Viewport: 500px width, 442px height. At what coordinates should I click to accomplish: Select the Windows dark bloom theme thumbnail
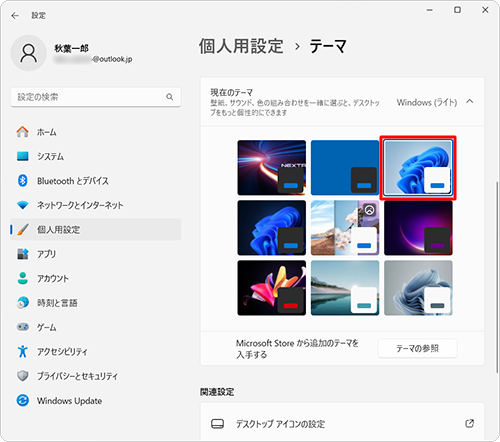click(271, 228)
